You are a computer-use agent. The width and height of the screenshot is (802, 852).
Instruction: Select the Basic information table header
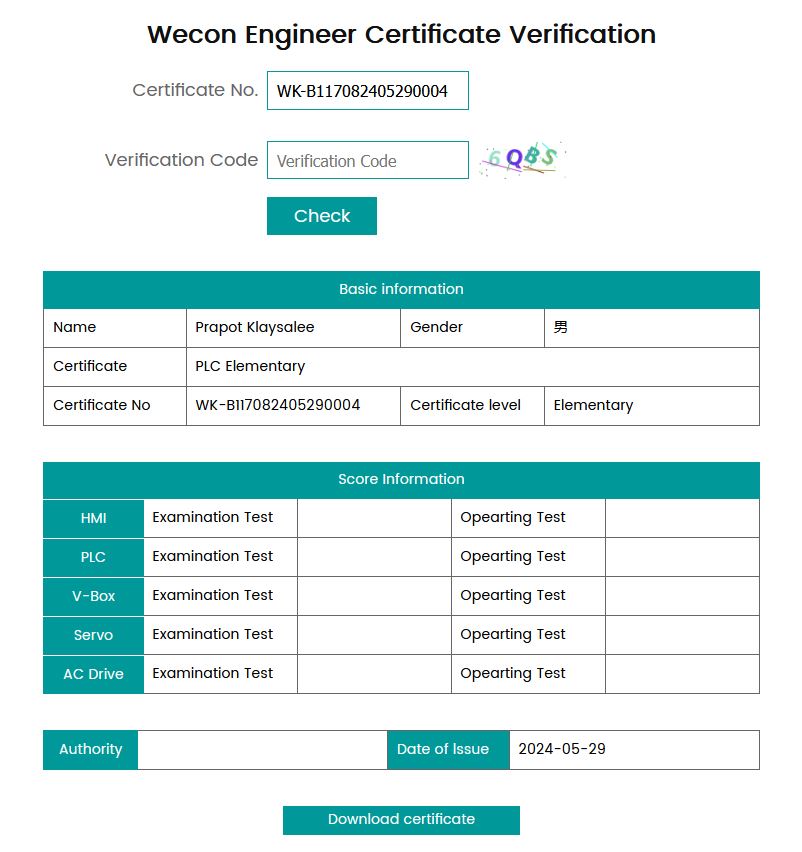click(401, 289)
